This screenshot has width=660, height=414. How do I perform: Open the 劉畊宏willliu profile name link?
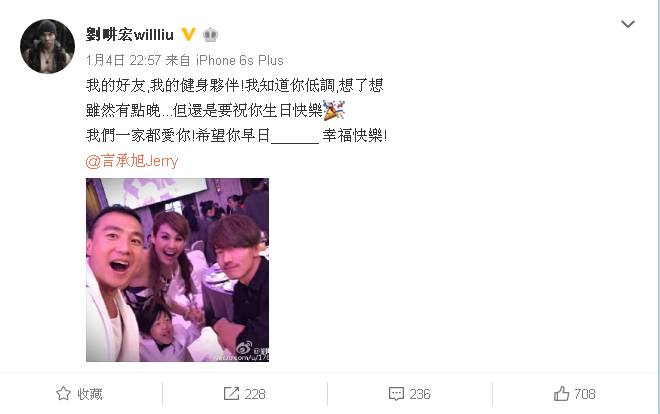pyautogui.click(x=130, y=34)
